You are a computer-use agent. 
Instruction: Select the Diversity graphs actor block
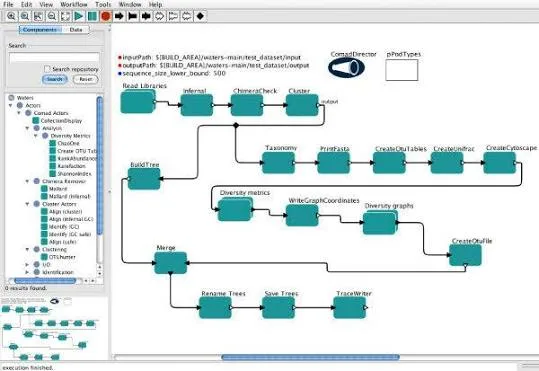click(380, 222)
